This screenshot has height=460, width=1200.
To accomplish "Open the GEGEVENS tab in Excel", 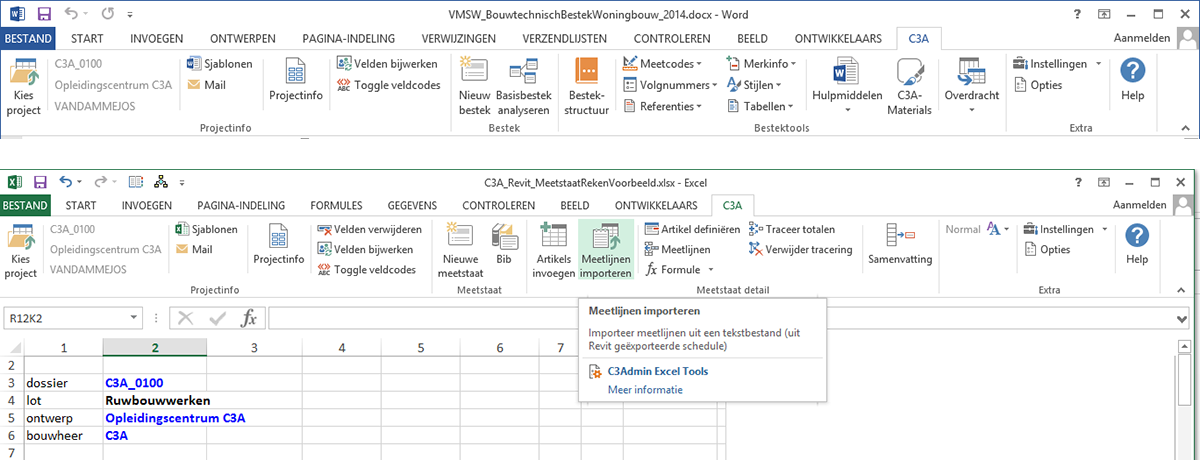I will click(x=413, y=205).
